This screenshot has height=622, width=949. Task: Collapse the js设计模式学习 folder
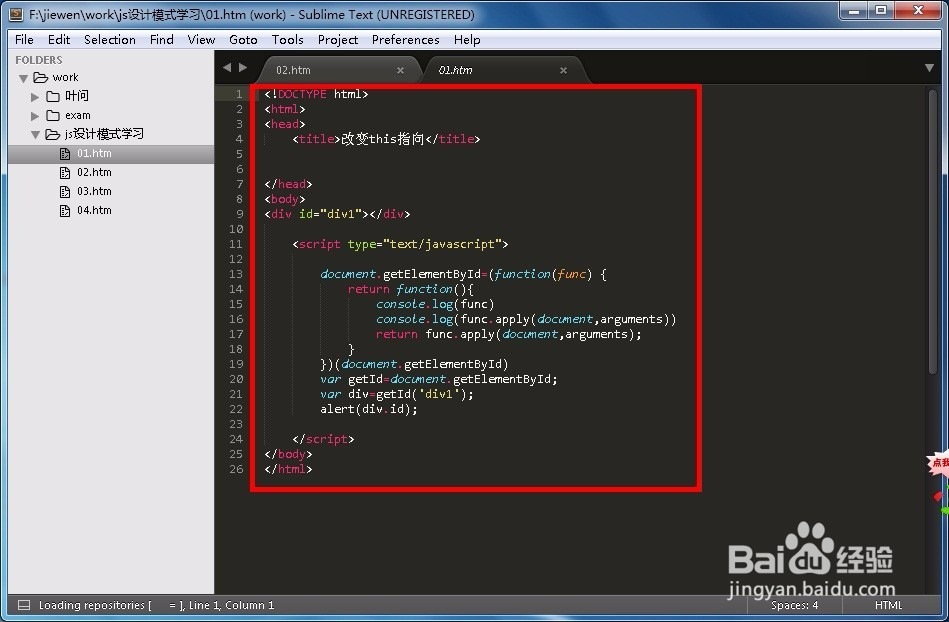35,134
